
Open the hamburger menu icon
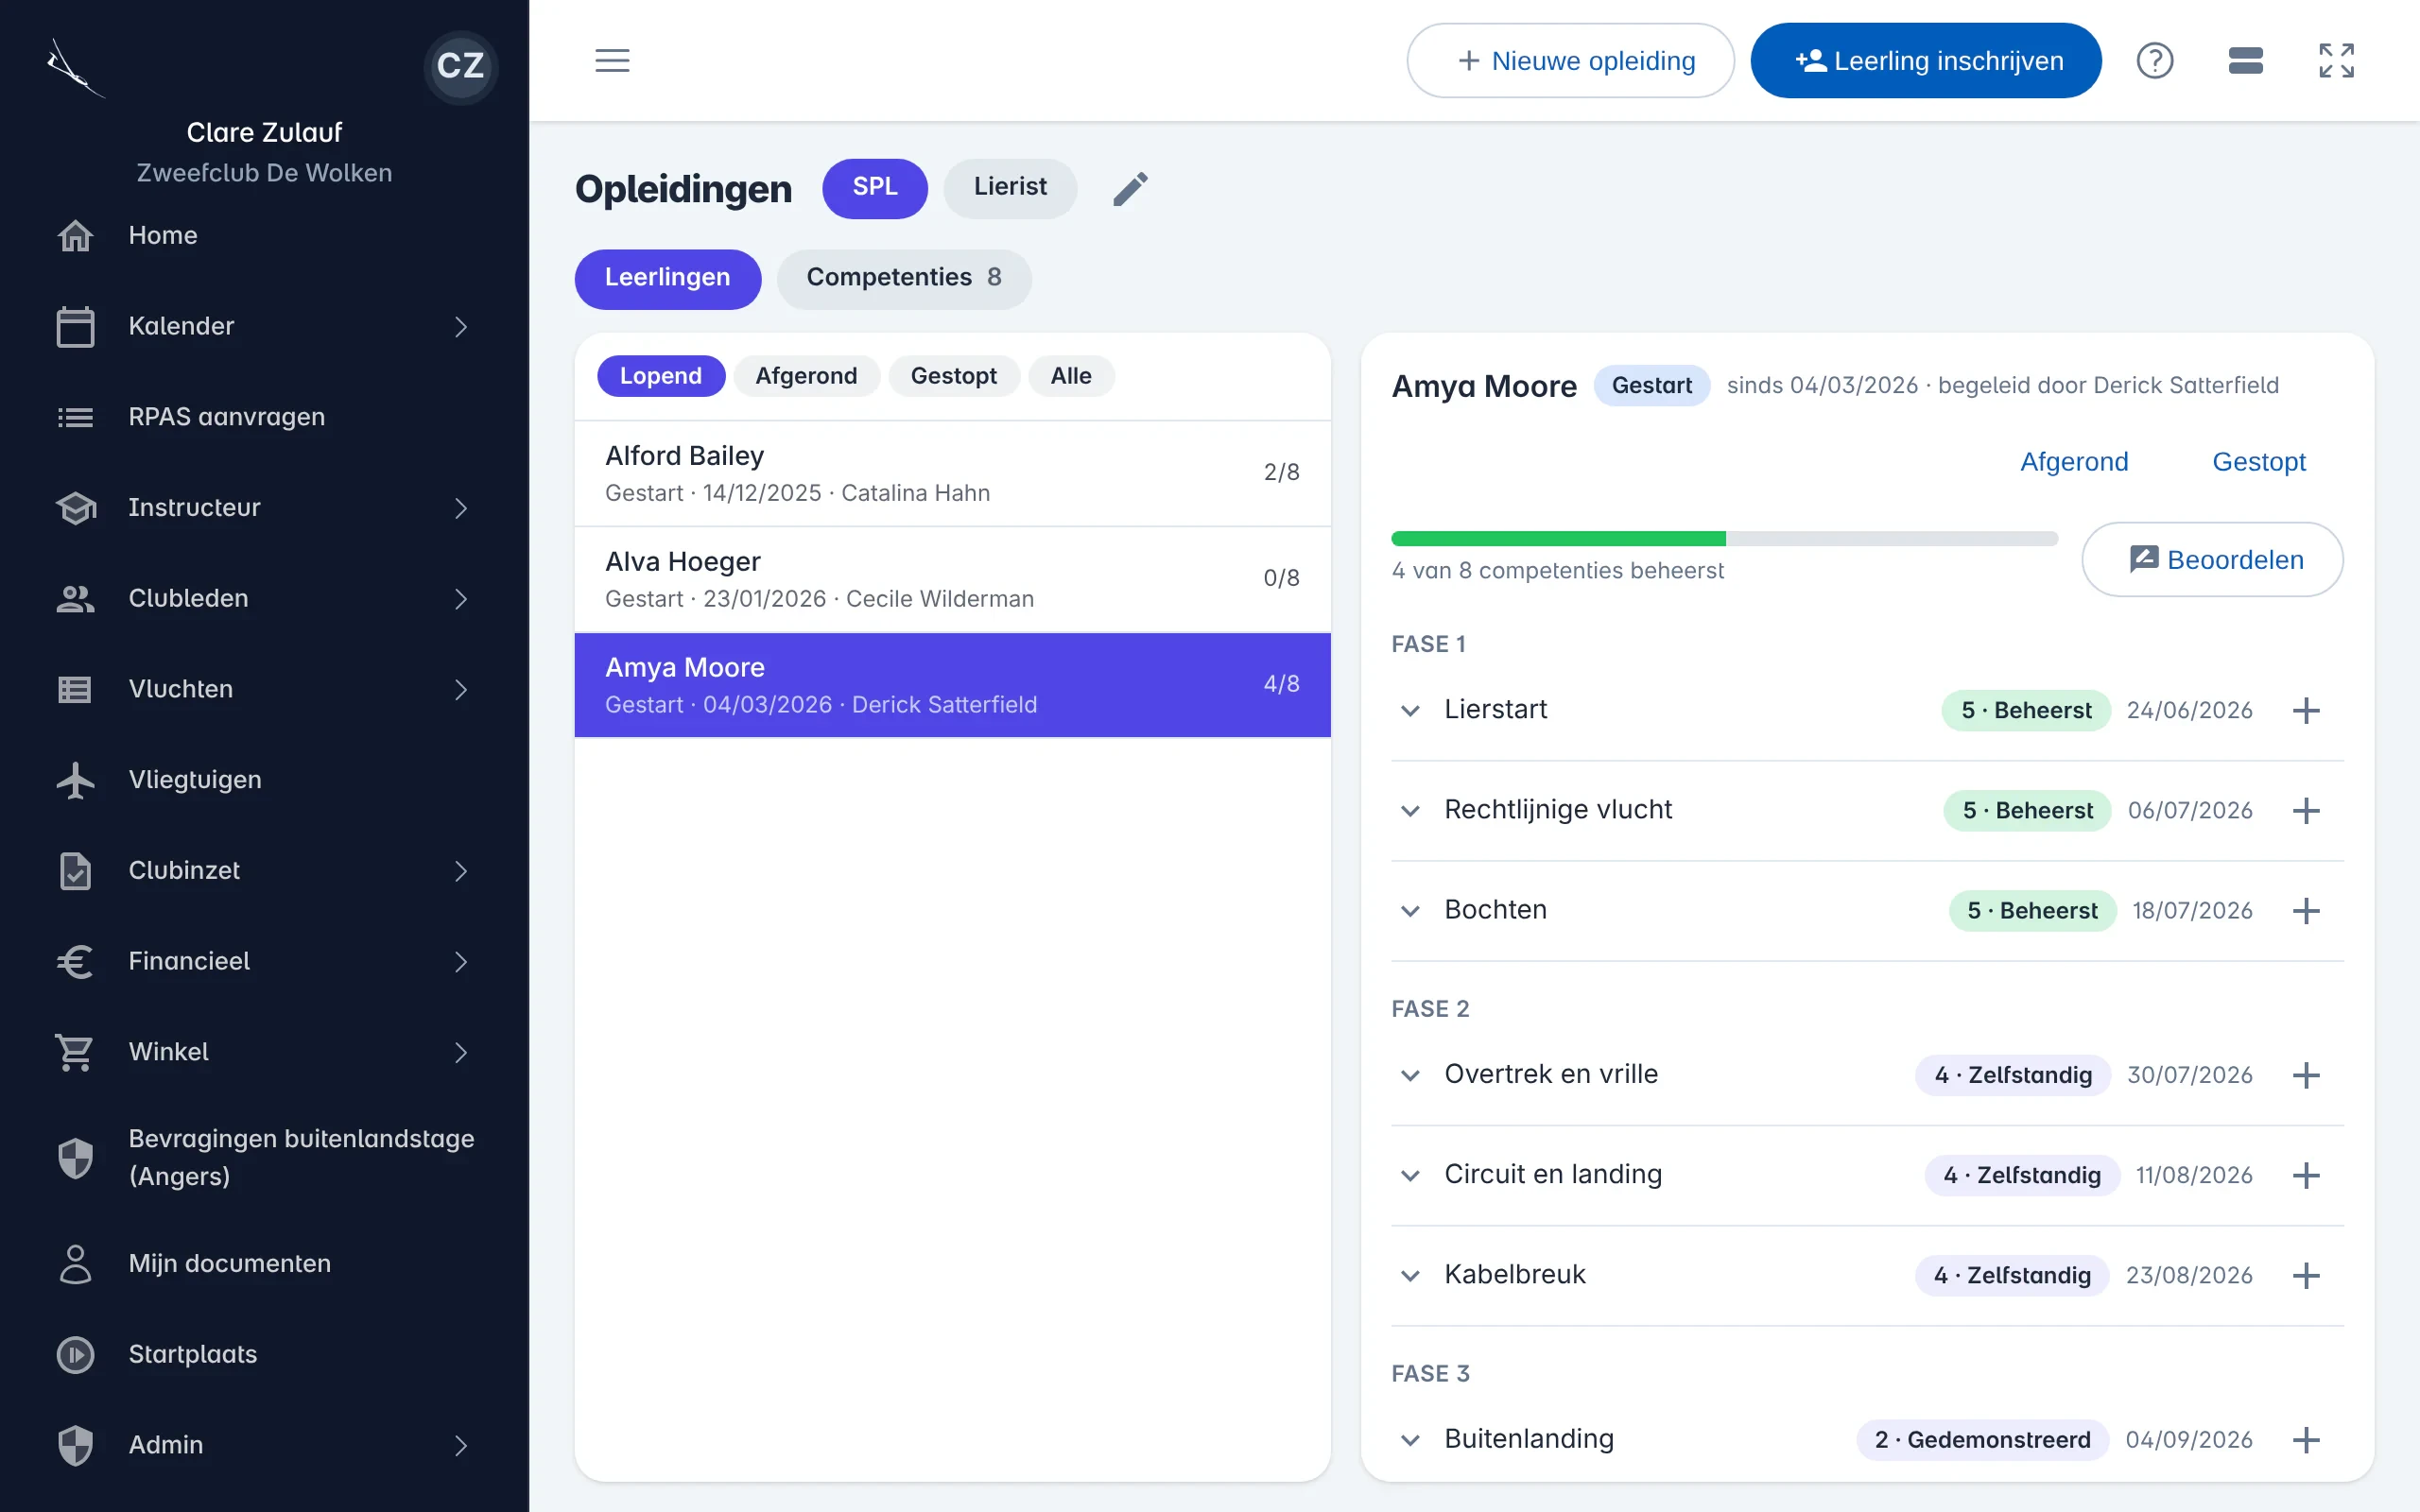click(x=612, y=60)
